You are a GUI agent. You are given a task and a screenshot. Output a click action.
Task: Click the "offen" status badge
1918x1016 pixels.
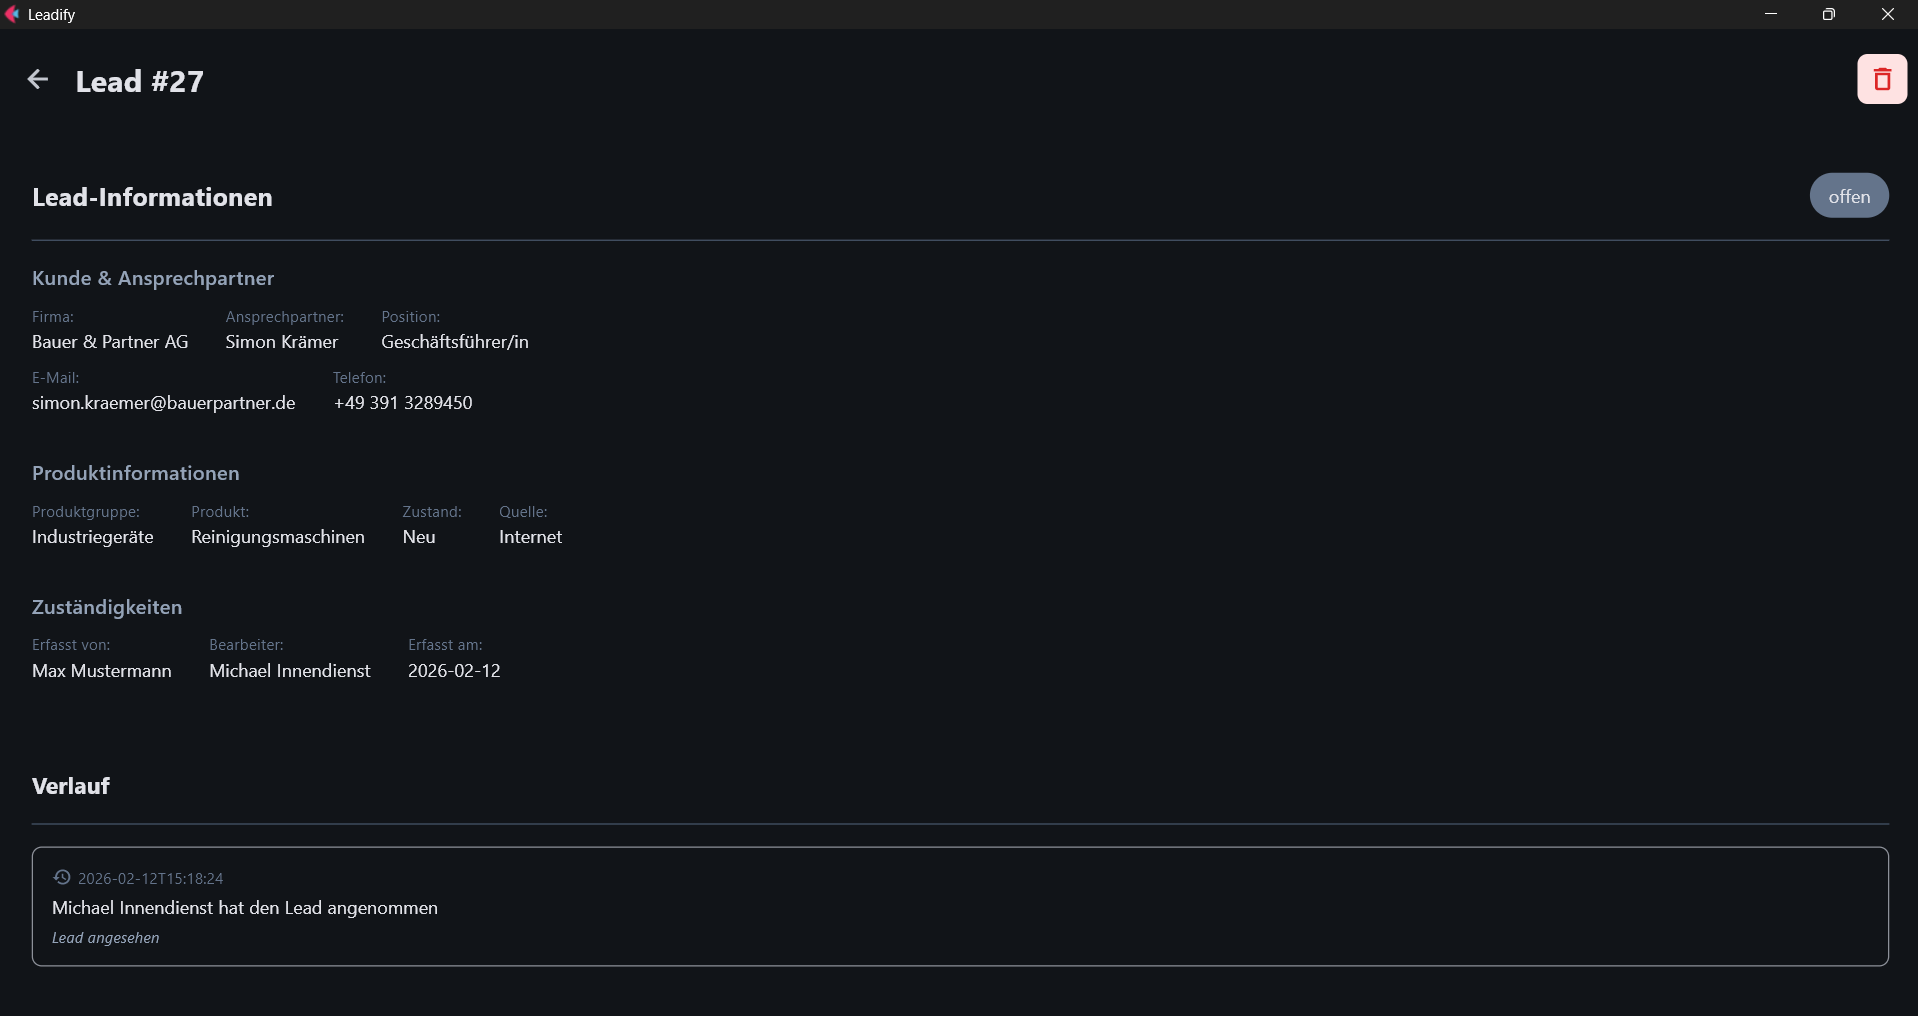point(1848,196)
